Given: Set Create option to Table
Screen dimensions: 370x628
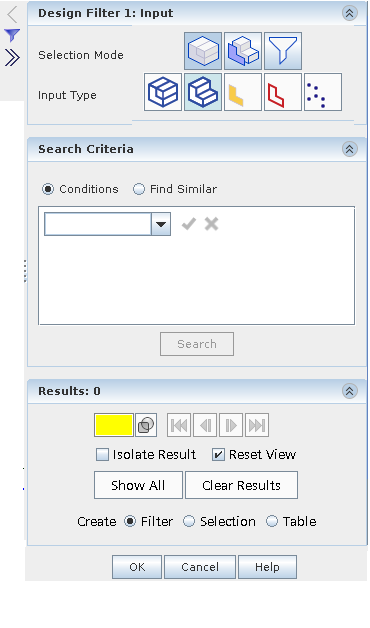Looking at the screenshot, I should pos(272,521).
